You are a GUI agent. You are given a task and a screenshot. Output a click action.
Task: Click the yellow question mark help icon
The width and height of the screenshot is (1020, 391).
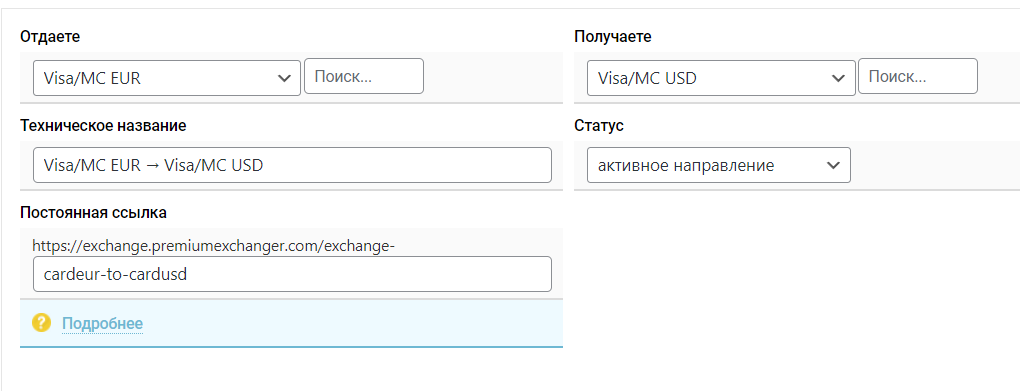pos(41,323)
